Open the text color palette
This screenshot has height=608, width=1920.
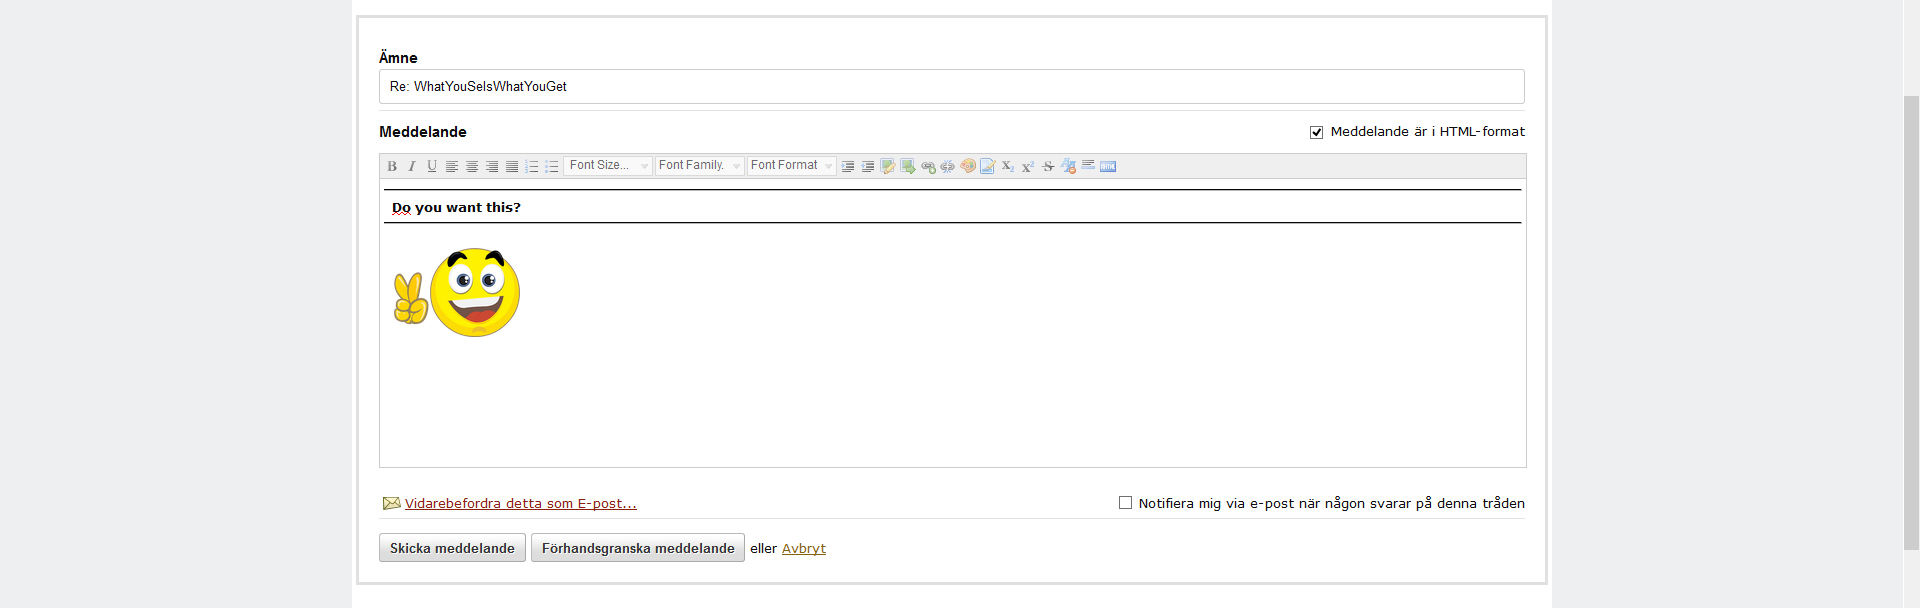click(967, 166)
